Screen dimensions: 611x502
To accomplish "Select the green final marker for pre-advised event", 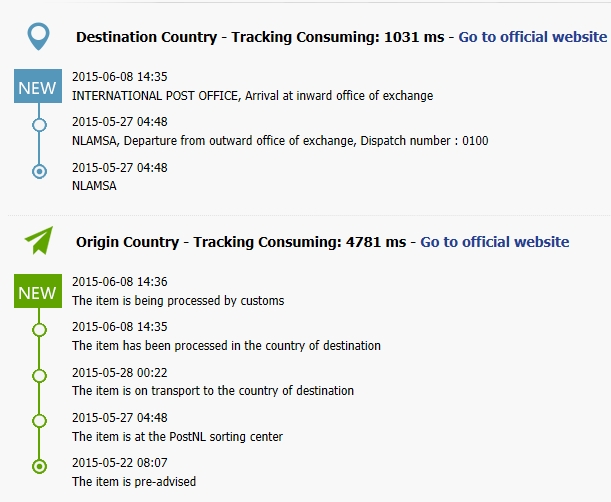I will pyautogui.click(x=39, y=466).
